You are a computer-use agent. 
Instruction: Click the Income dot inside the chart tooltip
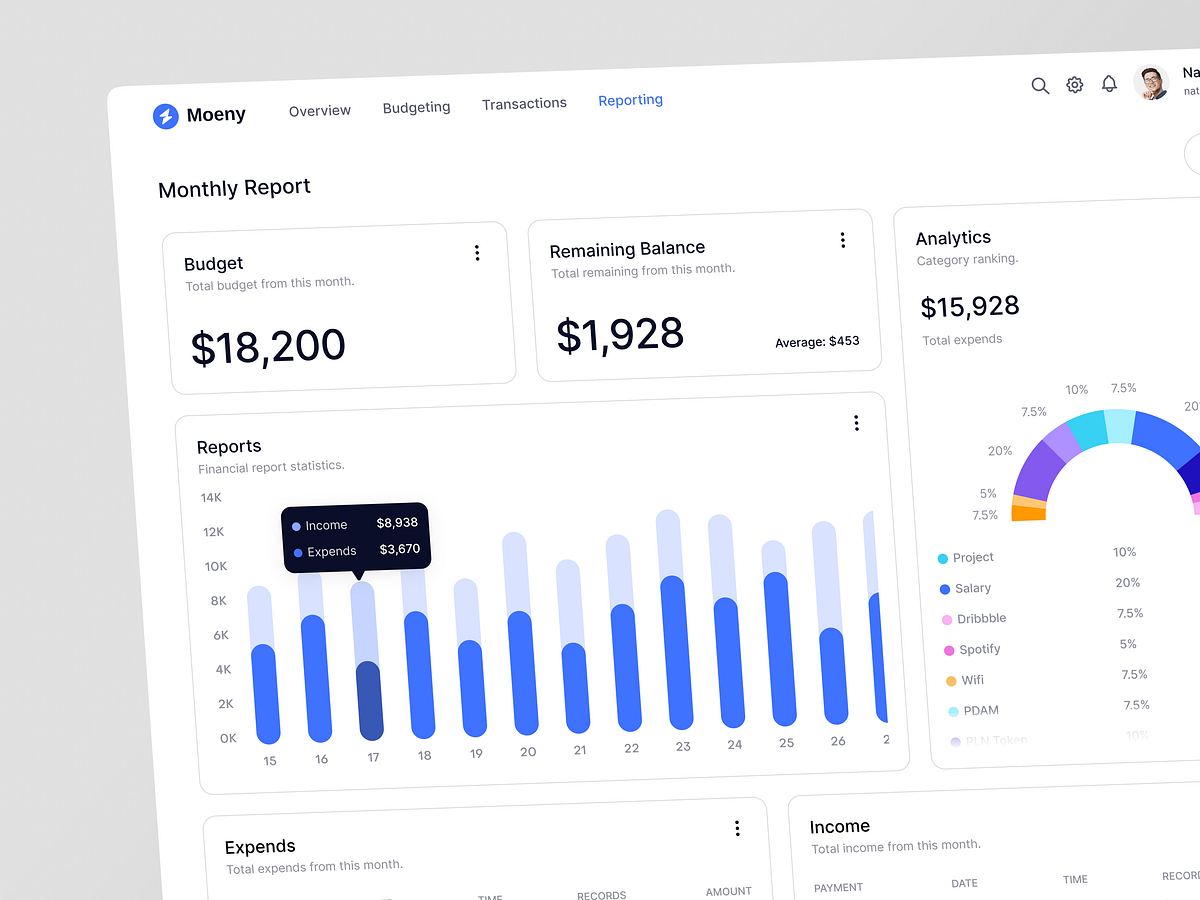coord(297,524)
